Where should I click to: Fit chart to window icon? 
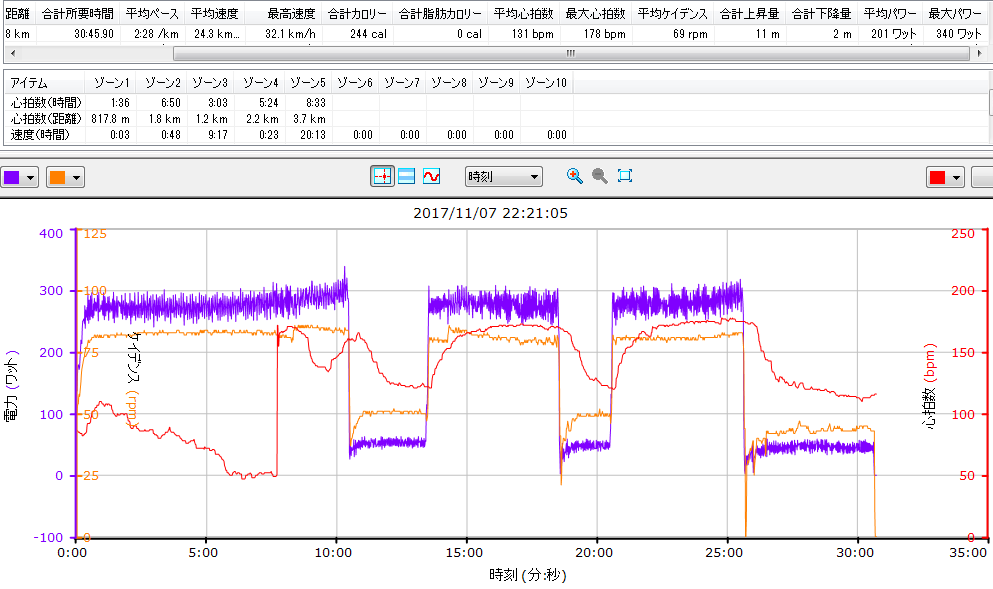coord(625,176)
